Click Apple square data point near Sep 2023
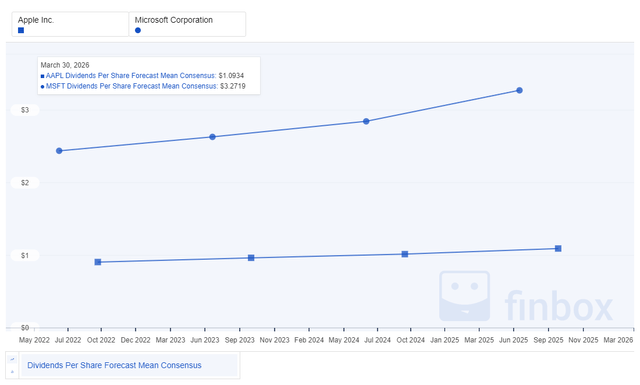This screenshot has height=385, width=640. [x=251, y=258]
